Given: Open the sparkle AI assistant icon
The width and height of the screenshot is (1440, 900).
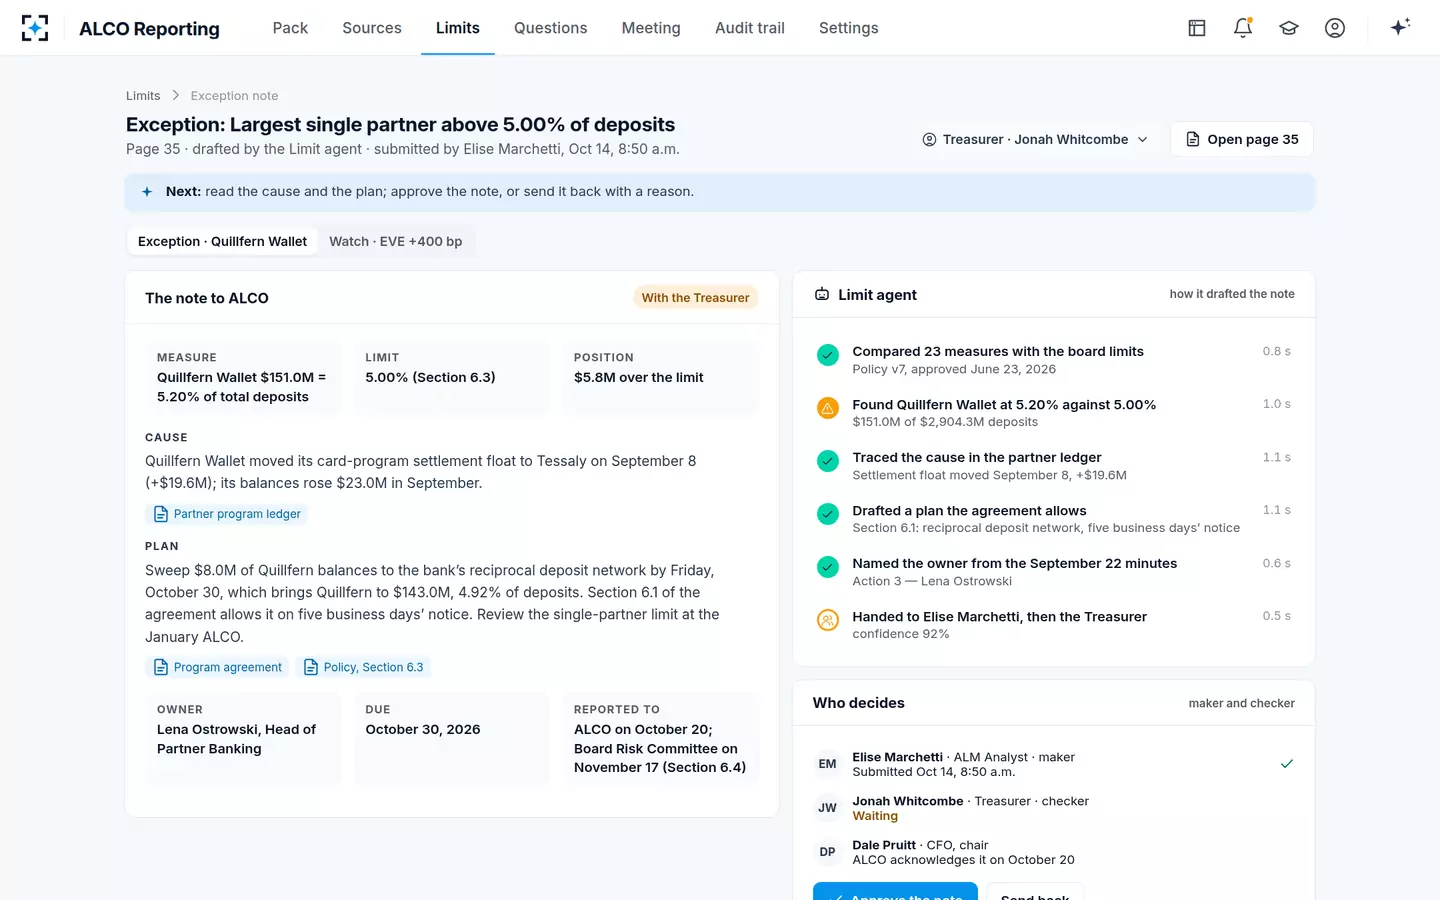Looking at the screenshot, I should (x=1400, y=27).
